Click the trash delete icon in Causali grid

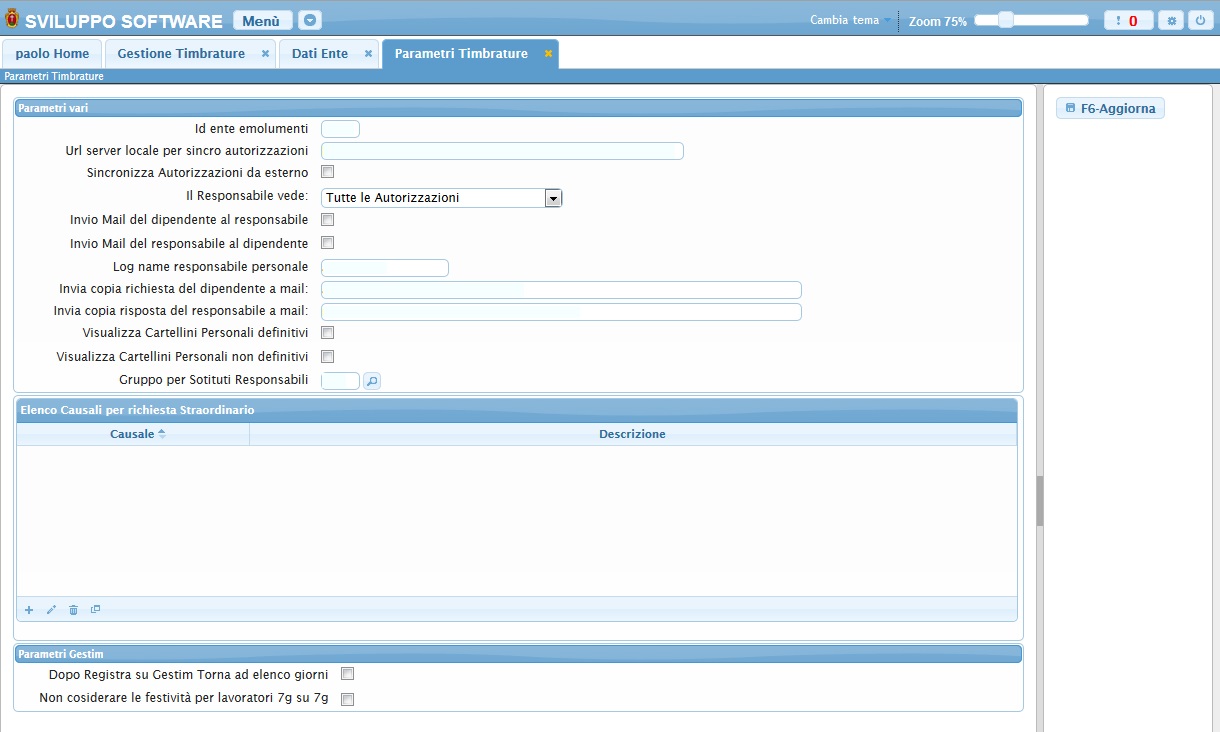pos(73,610)
